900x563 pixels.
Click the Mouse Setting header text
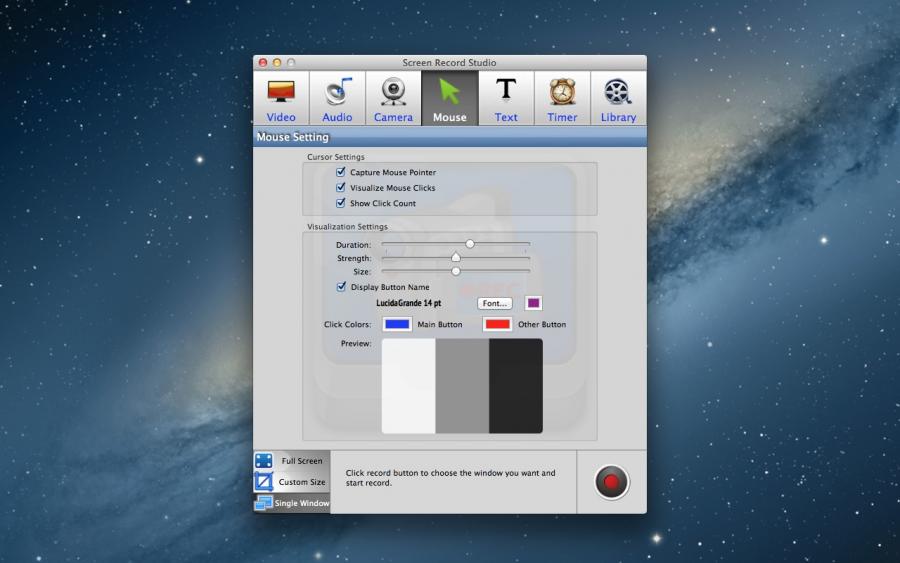point(293,137)
